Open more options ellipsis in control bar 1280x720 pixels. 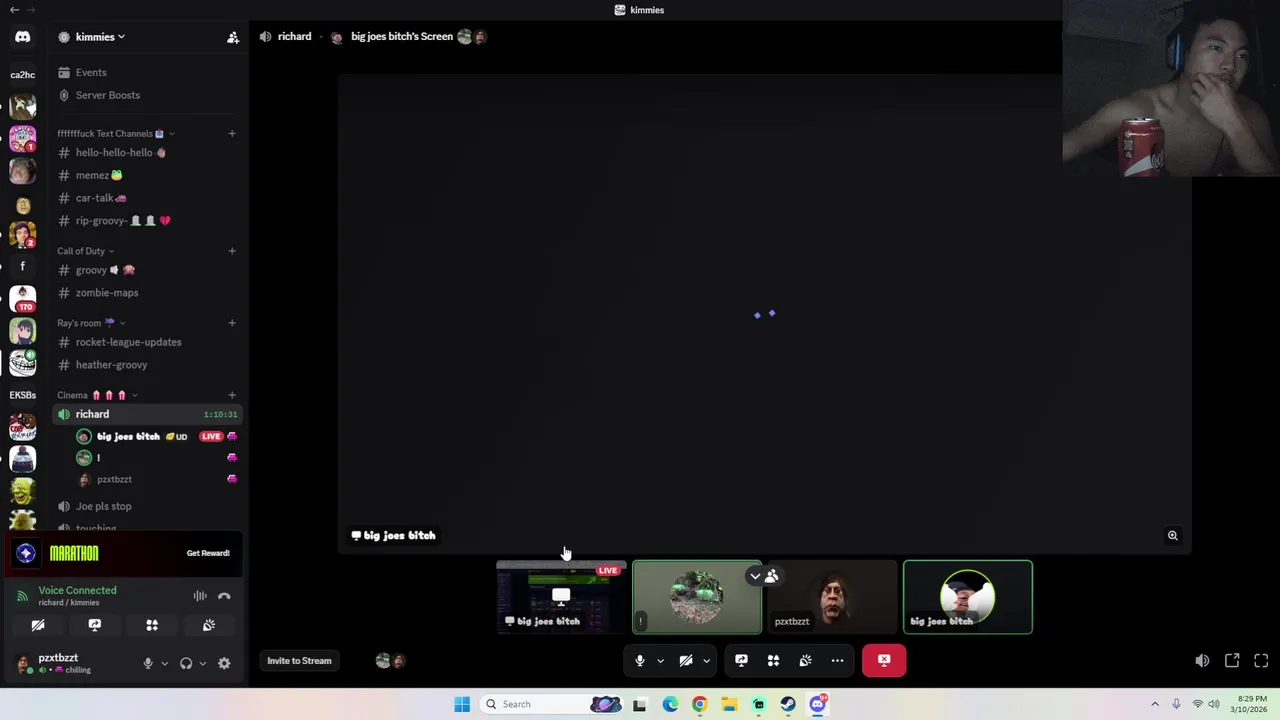pos(837,660)
